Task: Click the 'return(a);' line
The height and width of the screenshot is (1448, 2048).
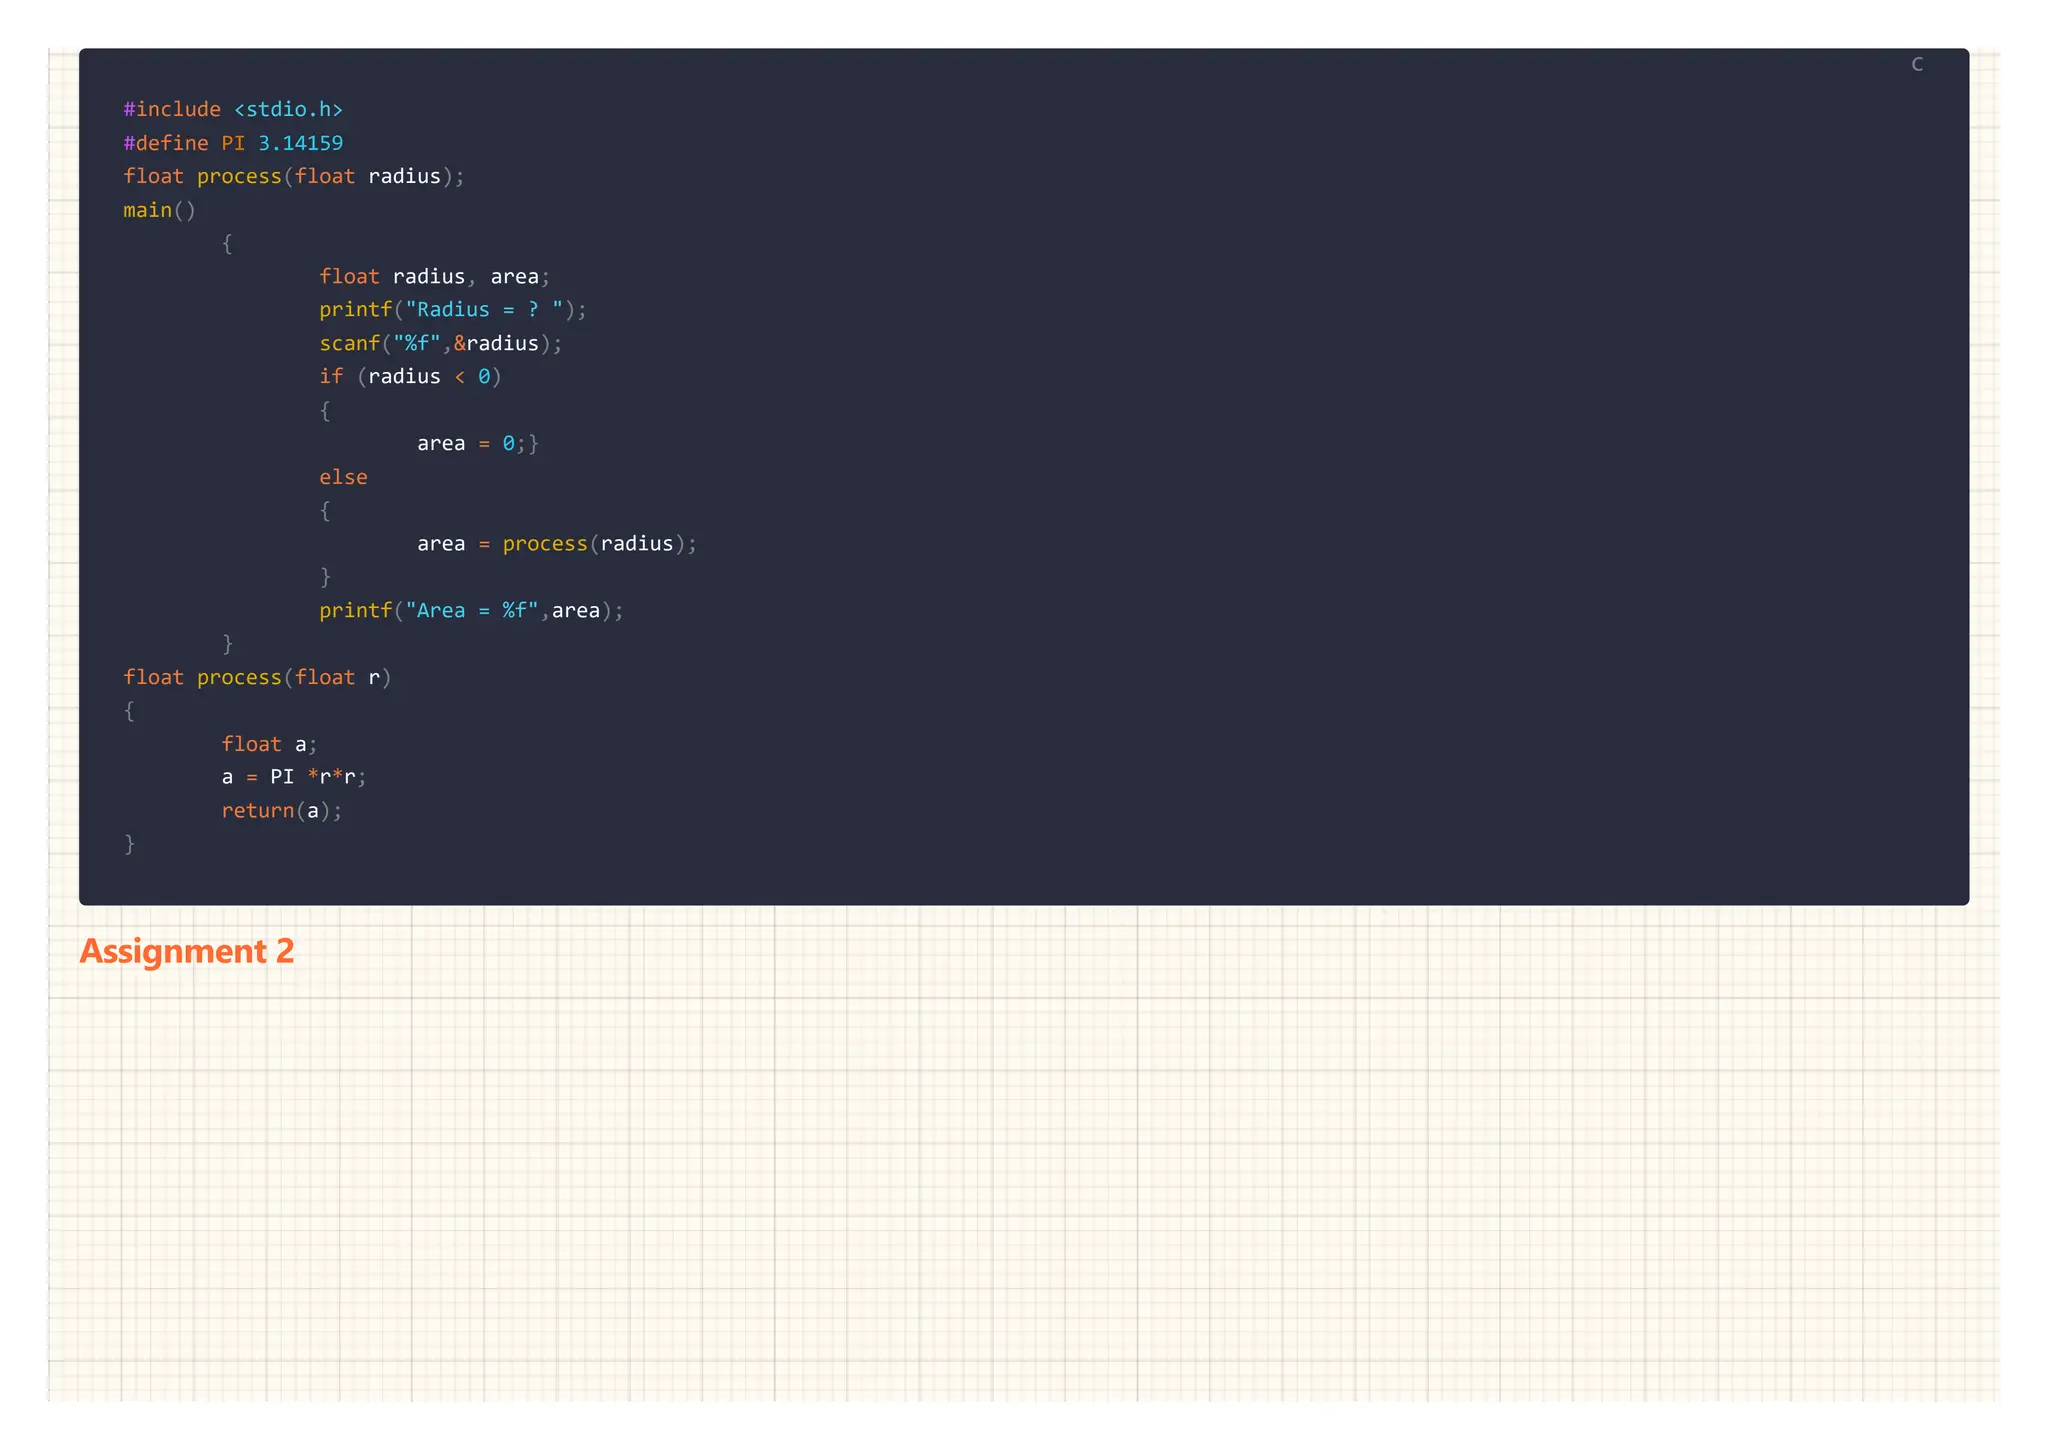Action: 282,811
